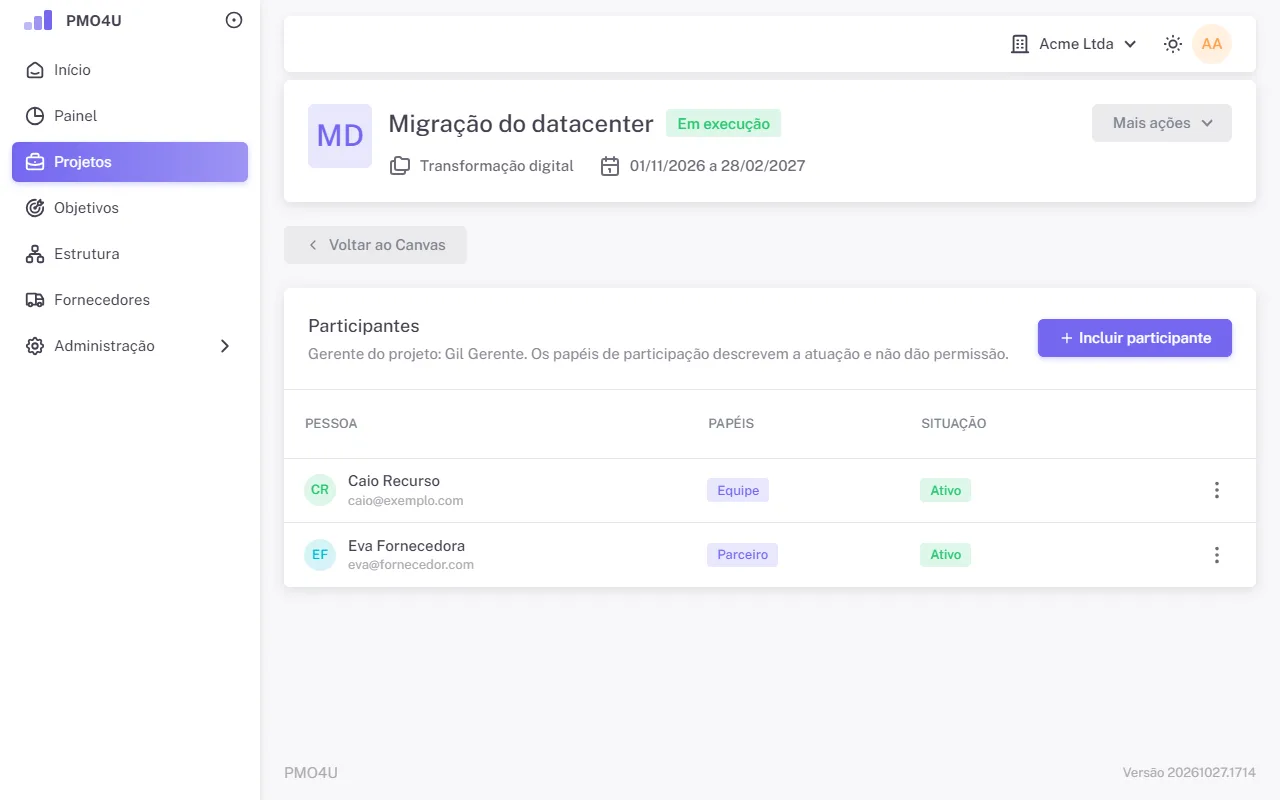Click email eva@fornecedor.com
1280x800 pixels.
tap(411, 565)
